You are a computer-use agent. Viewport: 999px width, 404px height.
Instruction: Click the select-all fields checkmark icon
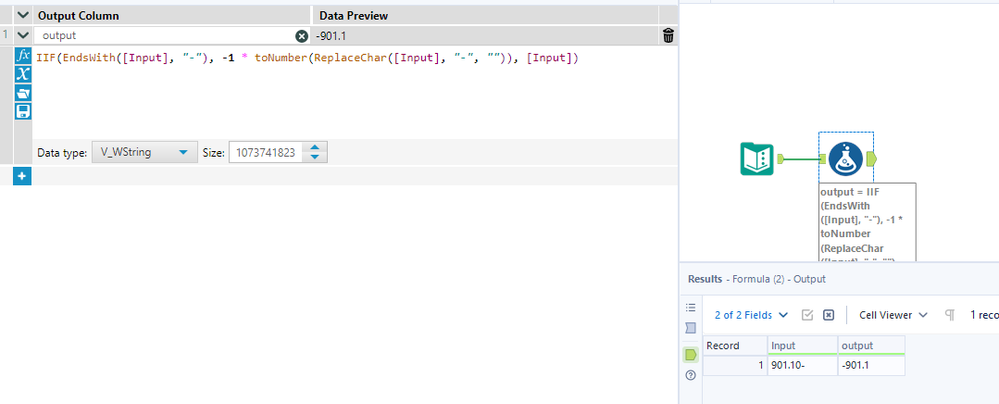coord(807,314)
